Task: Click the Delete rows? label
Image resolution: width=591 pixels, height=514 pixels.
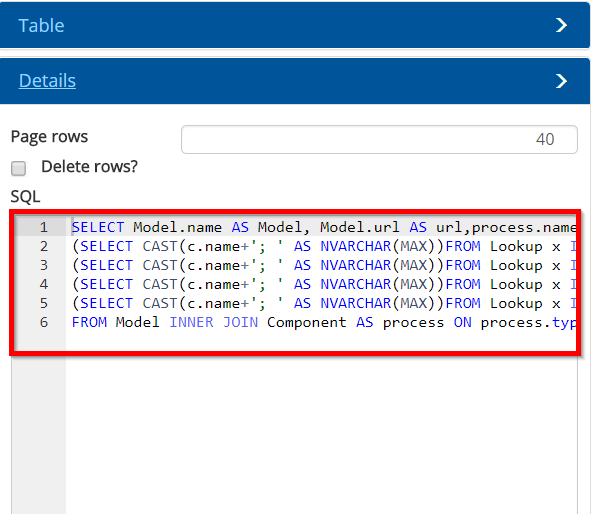Action: 89,167
